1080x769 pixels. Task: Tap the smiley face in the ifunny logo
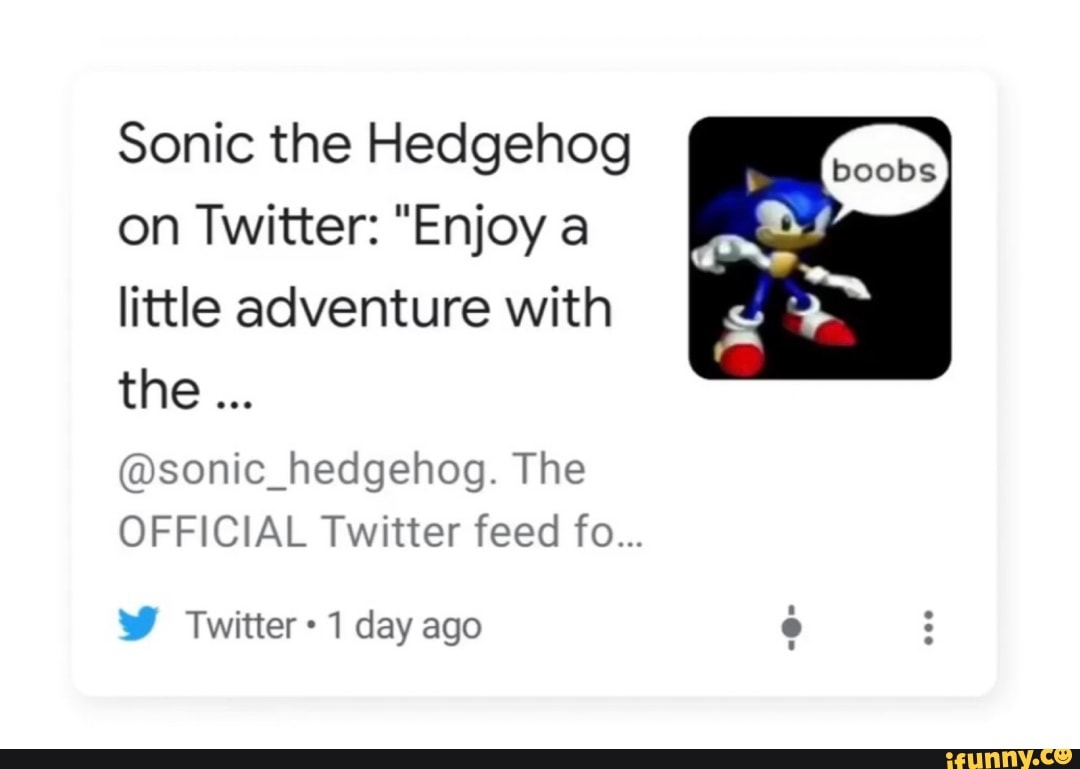pyautogui.click(x=1062, y=756)
